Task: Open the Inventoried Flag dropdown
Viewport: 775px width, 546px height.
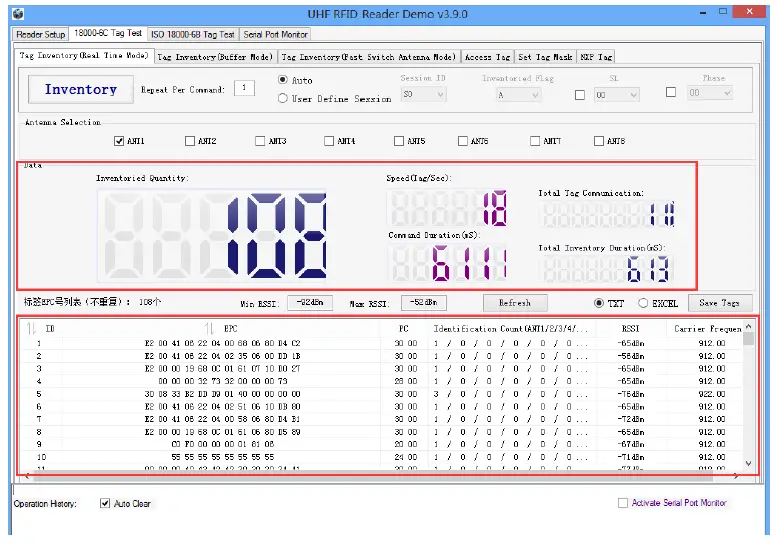Action: coord(518,94)
